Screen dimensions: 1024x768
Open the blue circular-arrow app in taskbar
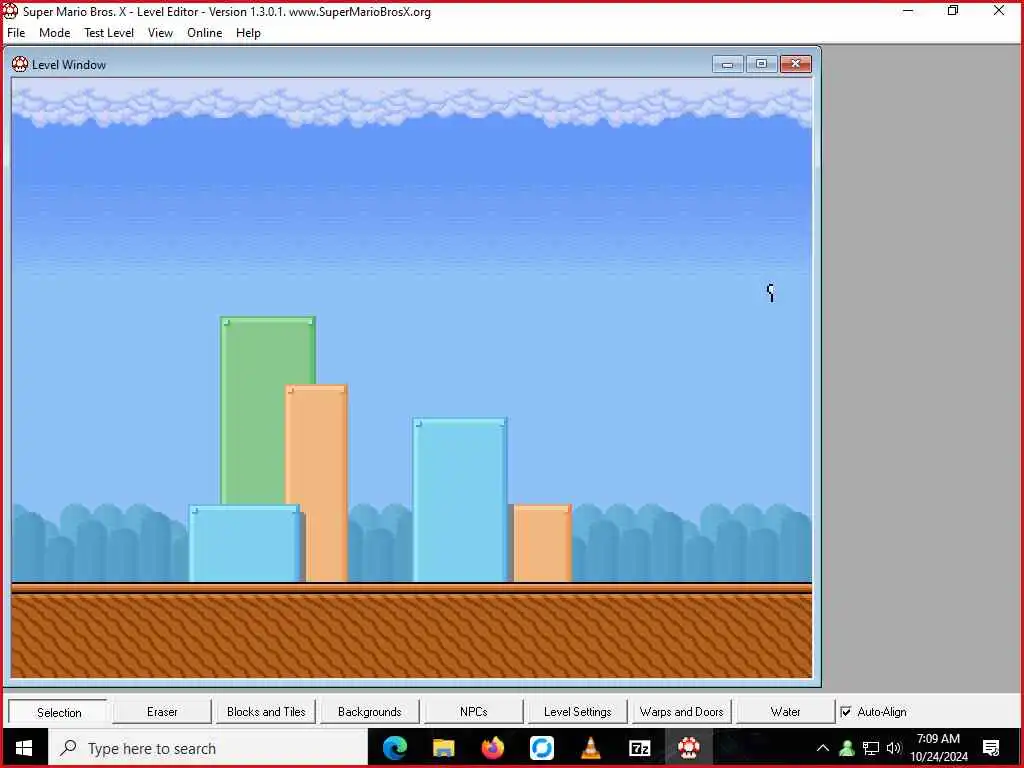pos(541,748)
